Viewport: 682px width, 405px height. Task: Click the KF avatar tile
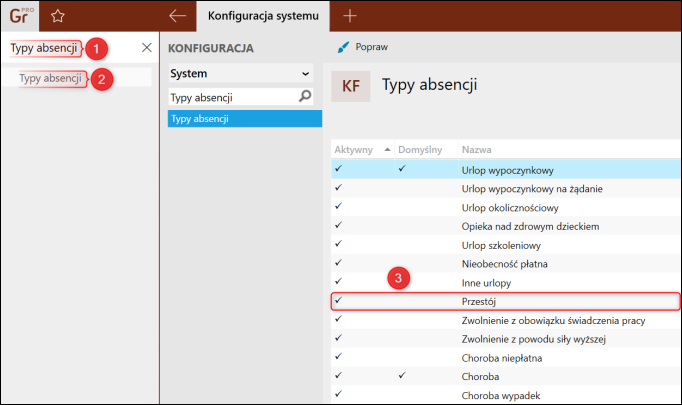tap(351, 86)
